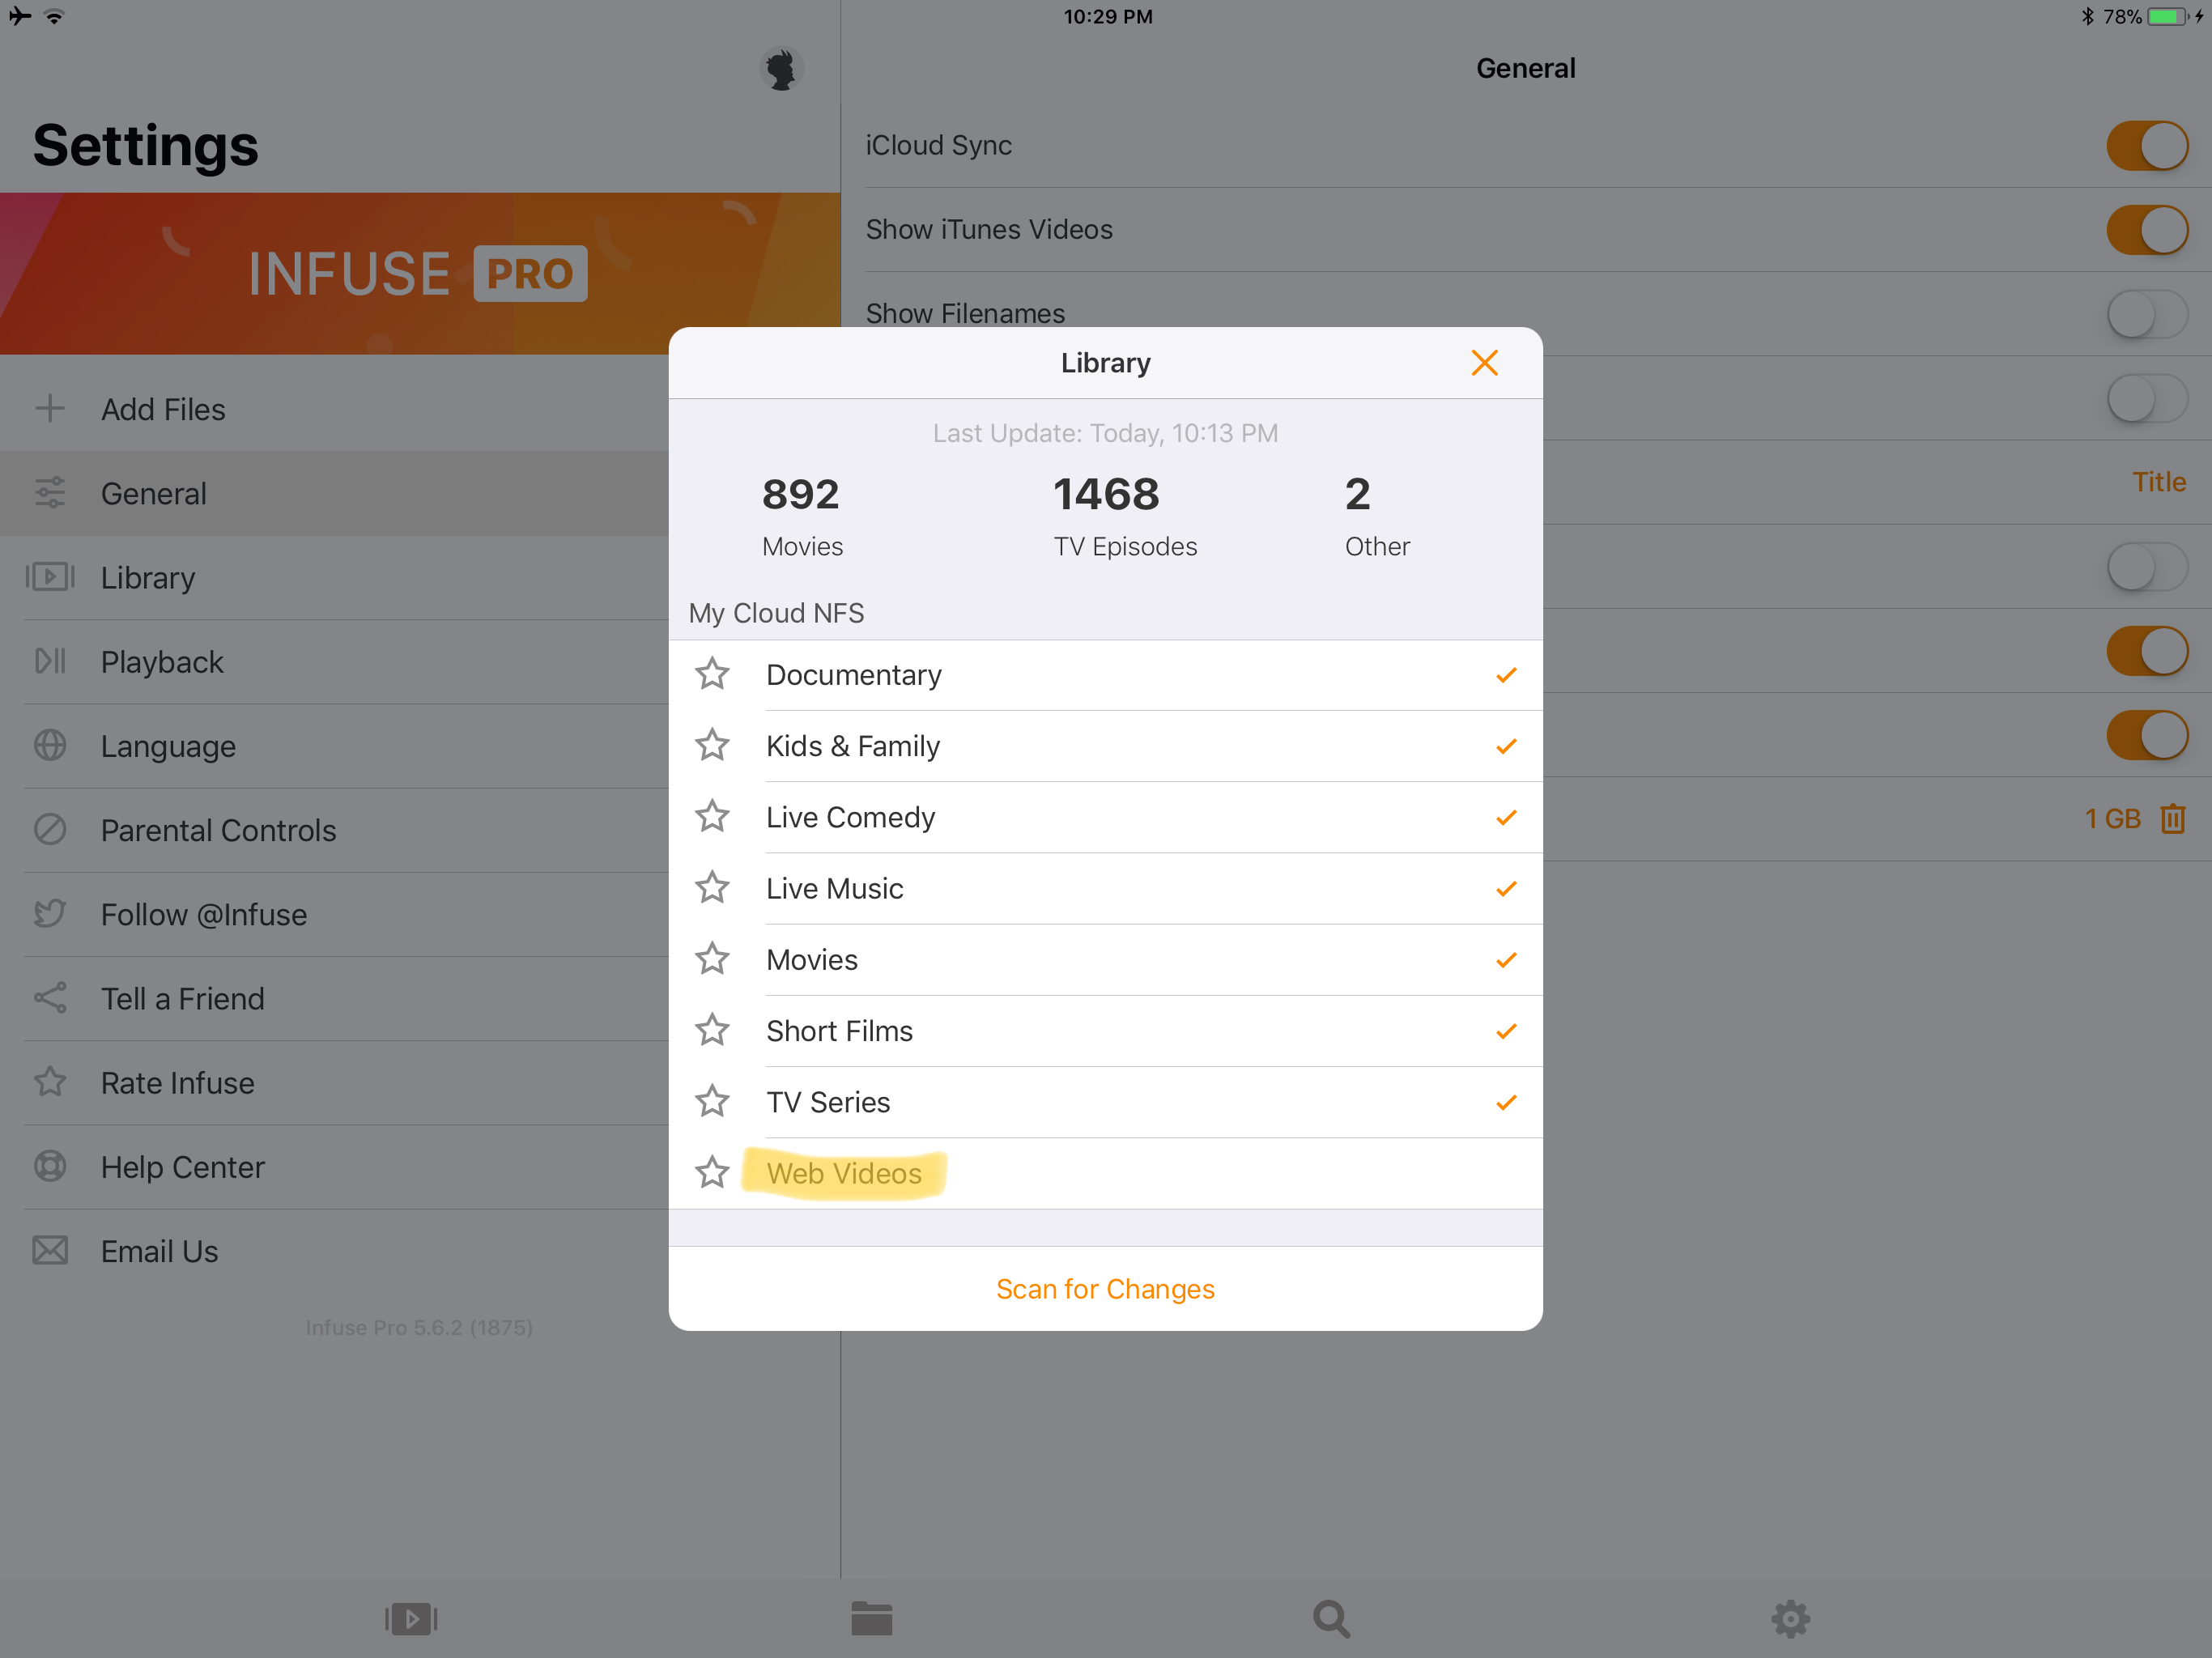Select Parental Controls in sidebar

218,830
